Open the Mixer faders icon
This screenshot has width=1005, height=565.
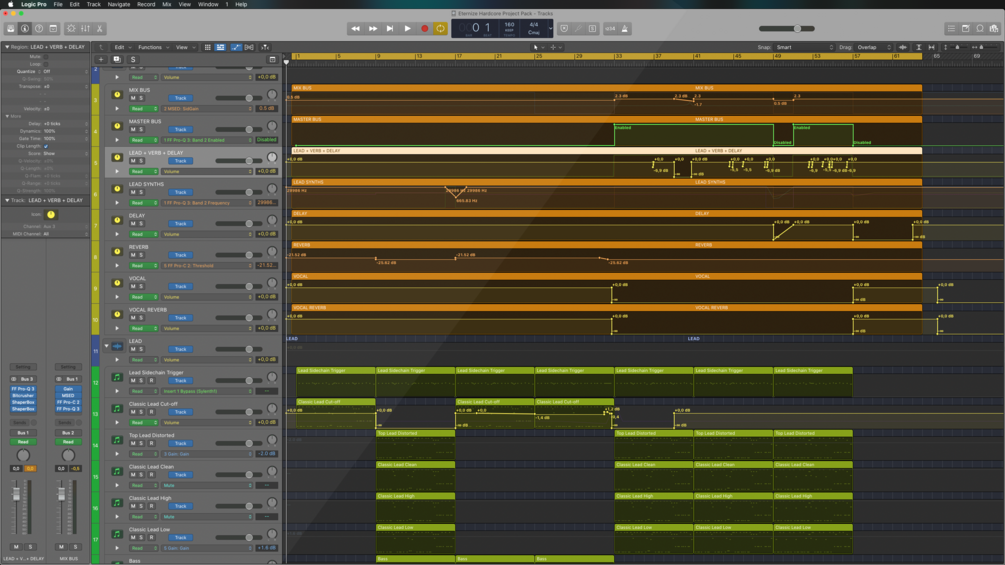click(x=85, y=29)
